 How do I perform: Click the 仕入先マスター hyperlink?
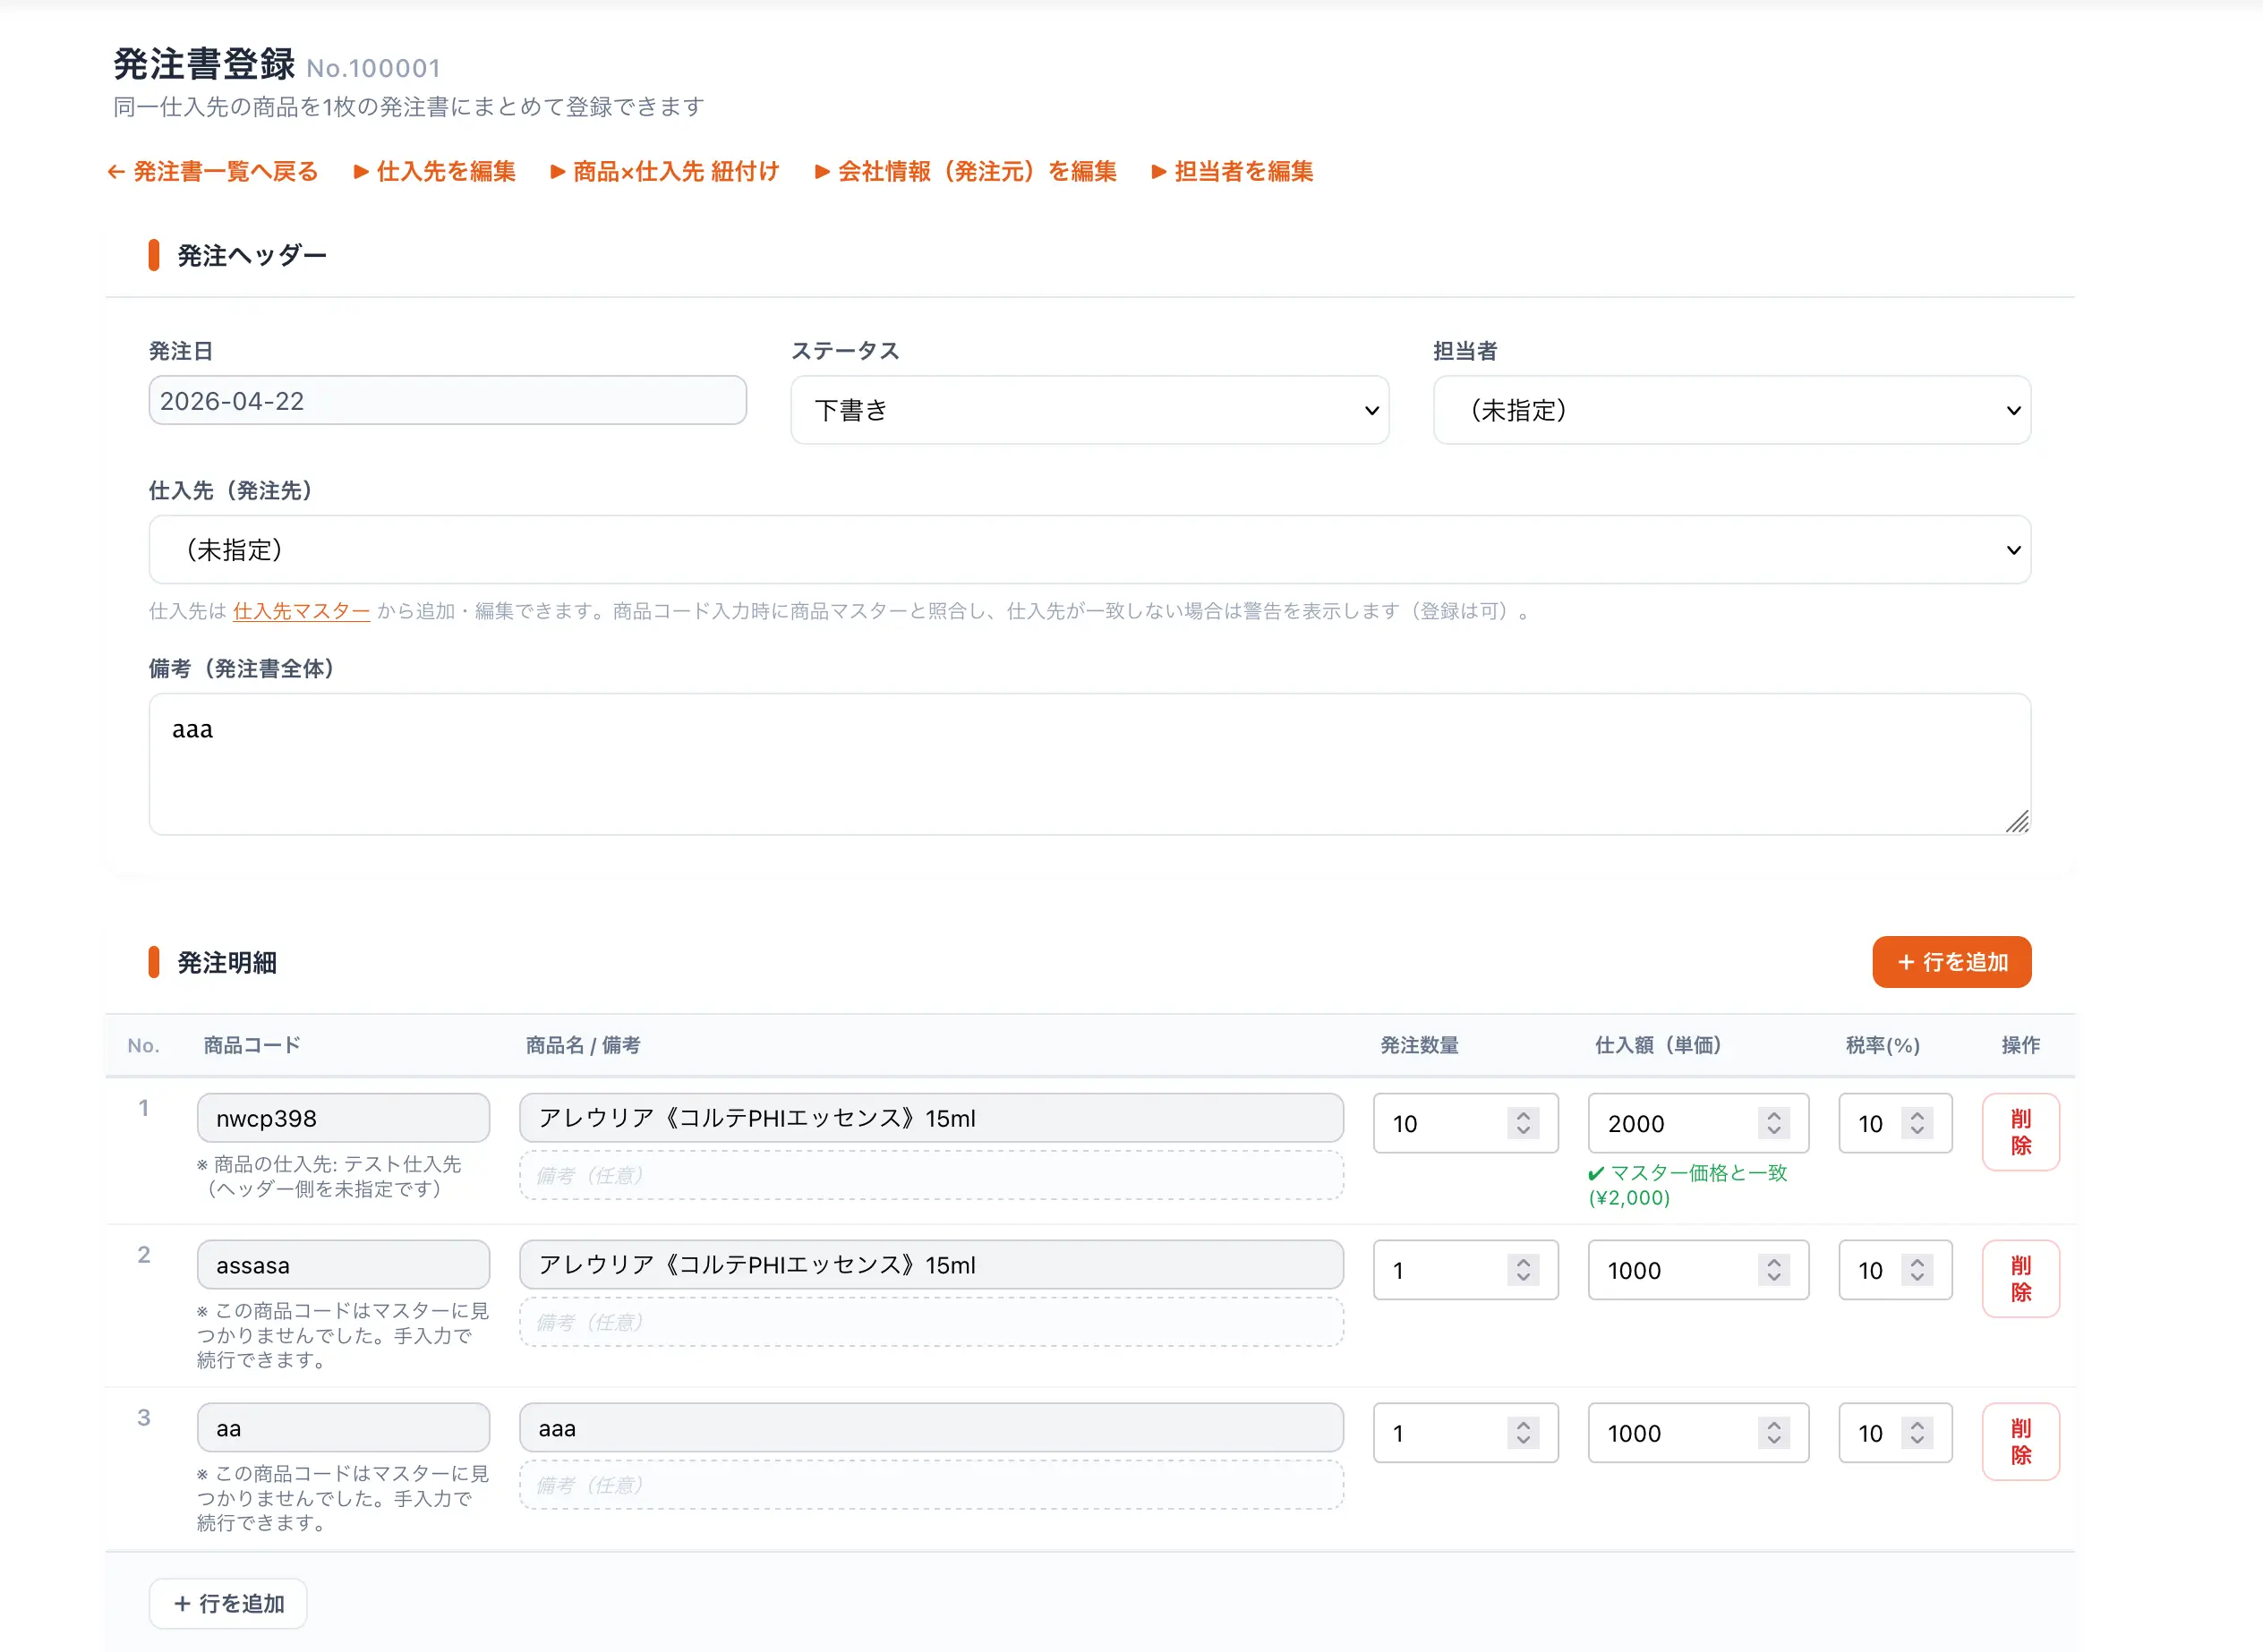click(x=301, y=611)
